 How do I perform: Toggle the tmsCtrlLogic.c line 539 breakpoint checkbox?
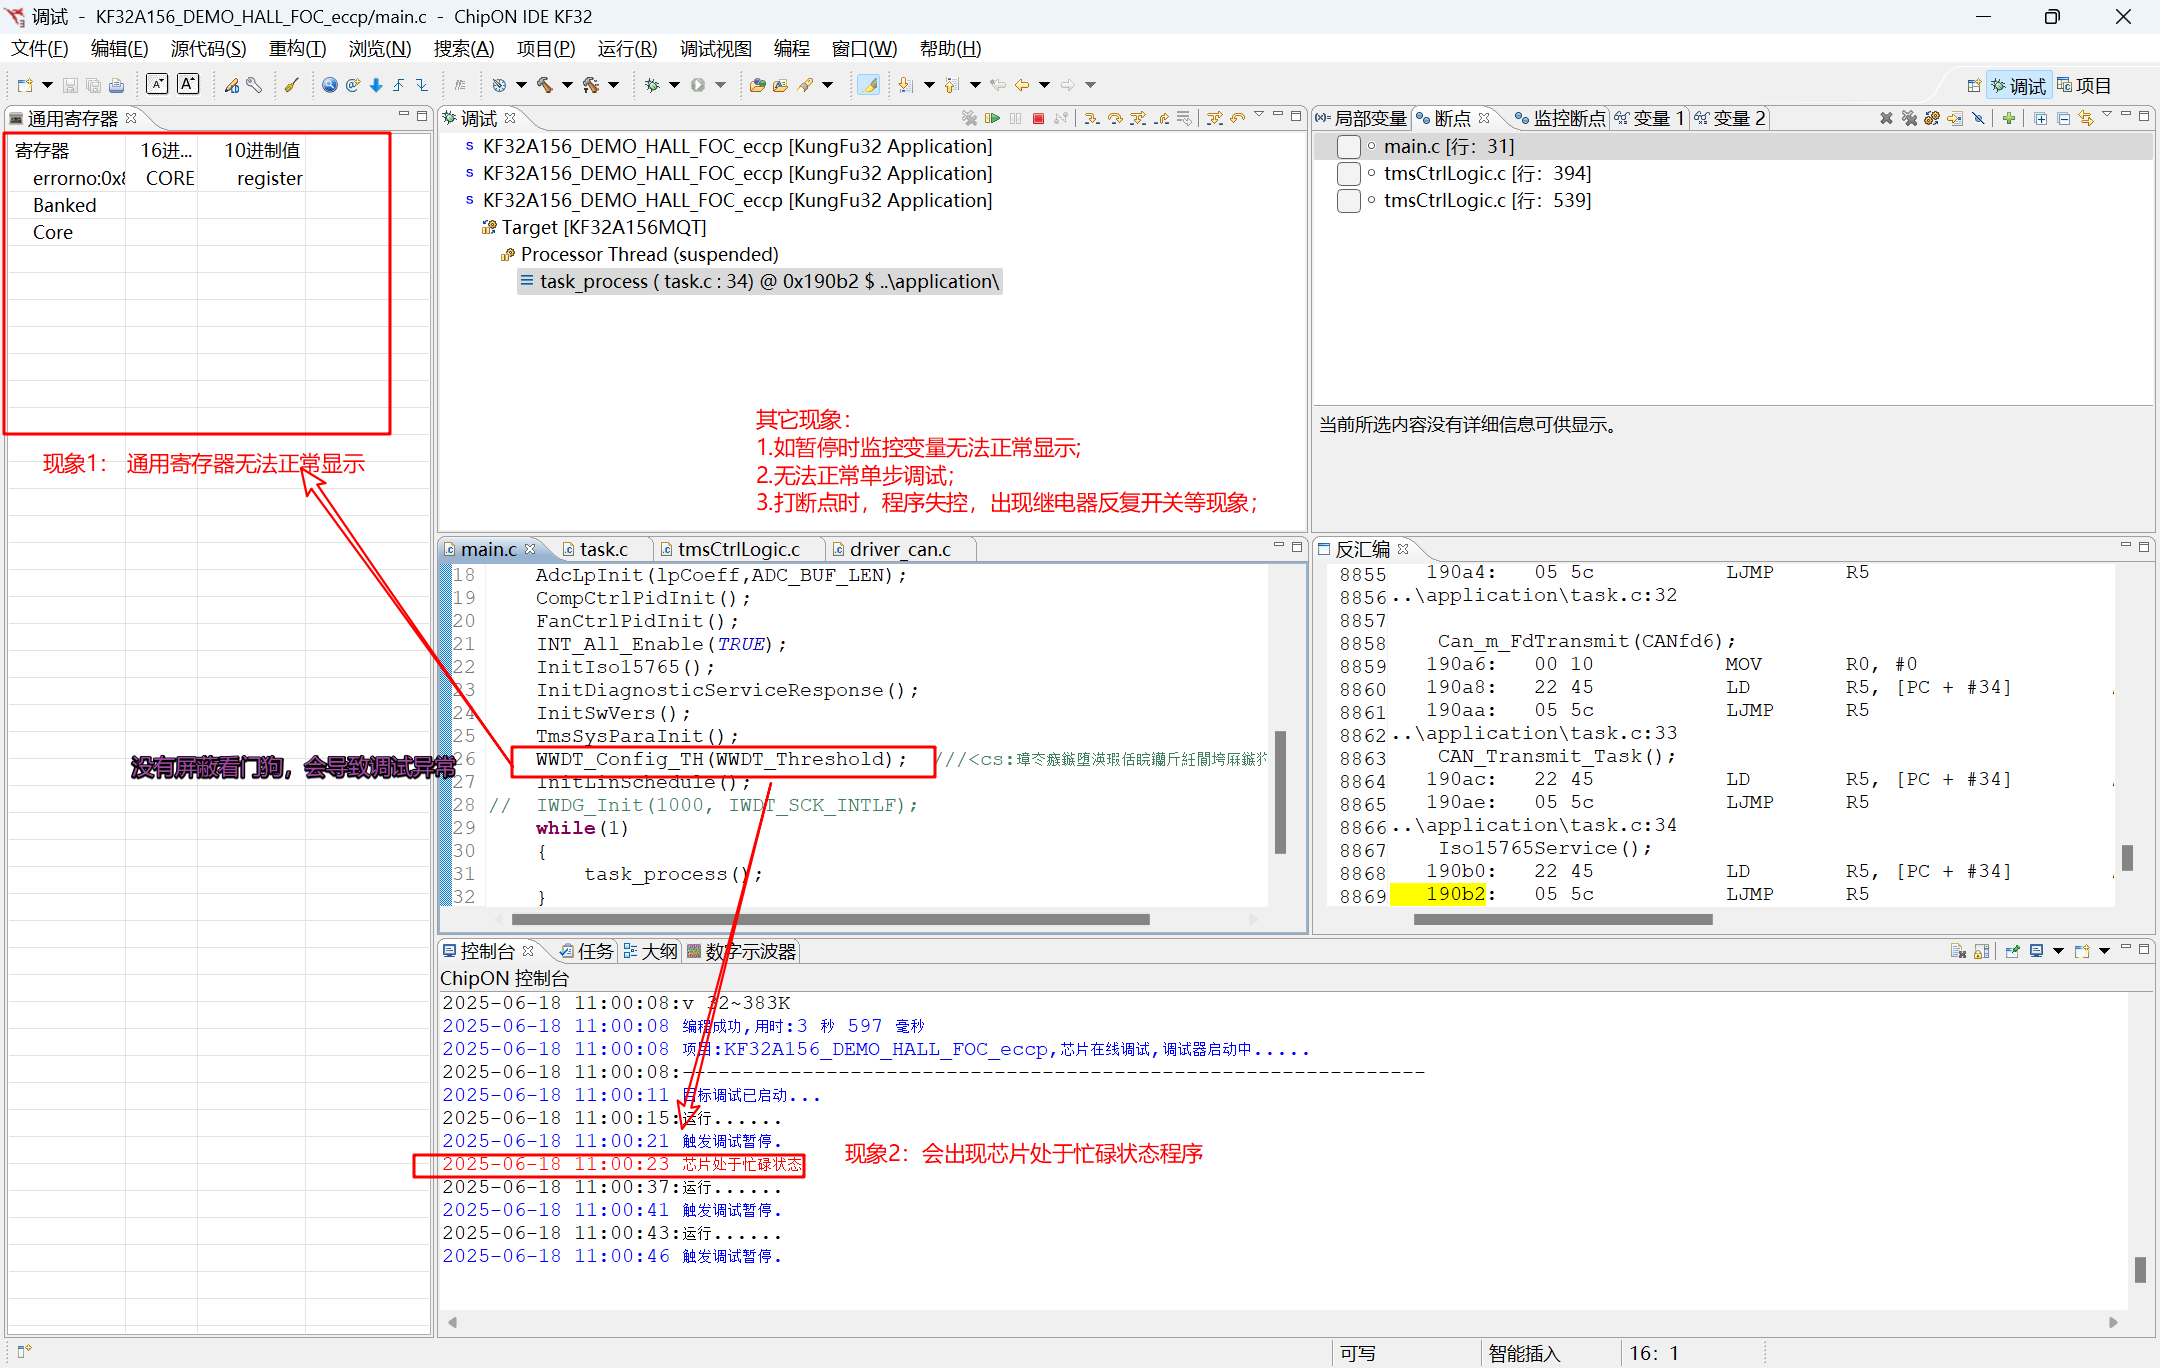coord(1348,201)
